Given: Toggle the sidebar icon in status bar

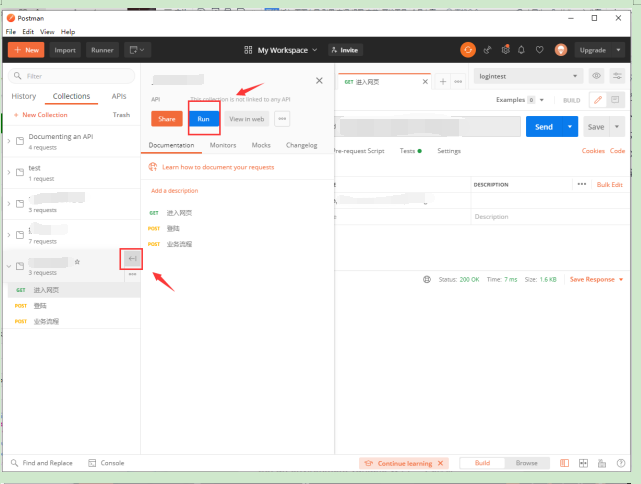Looking at the screenshot, I should coord(564,463).
